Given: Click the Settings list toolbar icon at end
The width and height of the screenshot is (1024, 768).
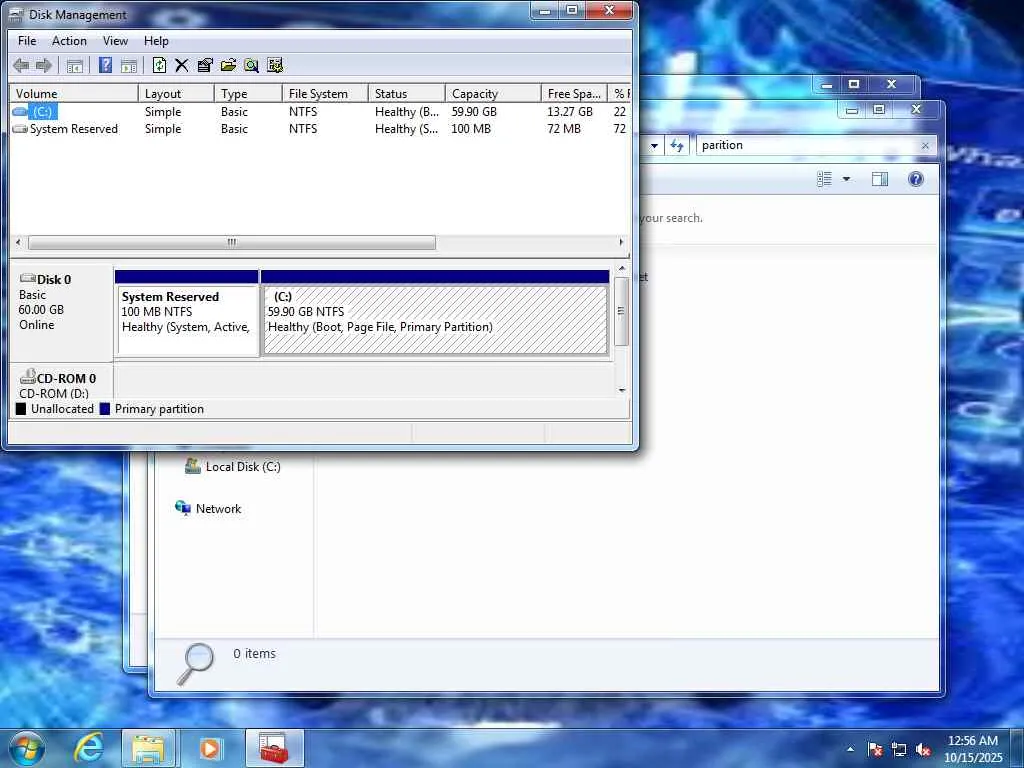Looking at the screenshot, I should point(275,65).
